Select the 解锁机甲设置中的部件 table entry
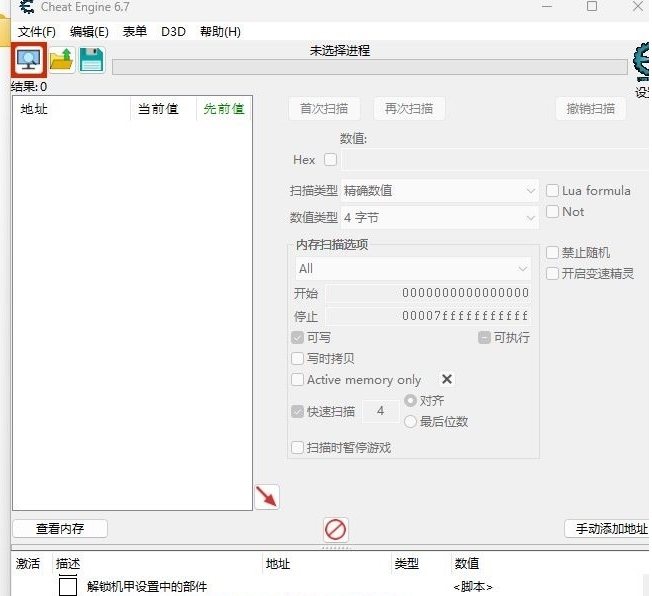The height and width of the screenshot is (596, 652). pyautogui.click(x=147, y=586)
